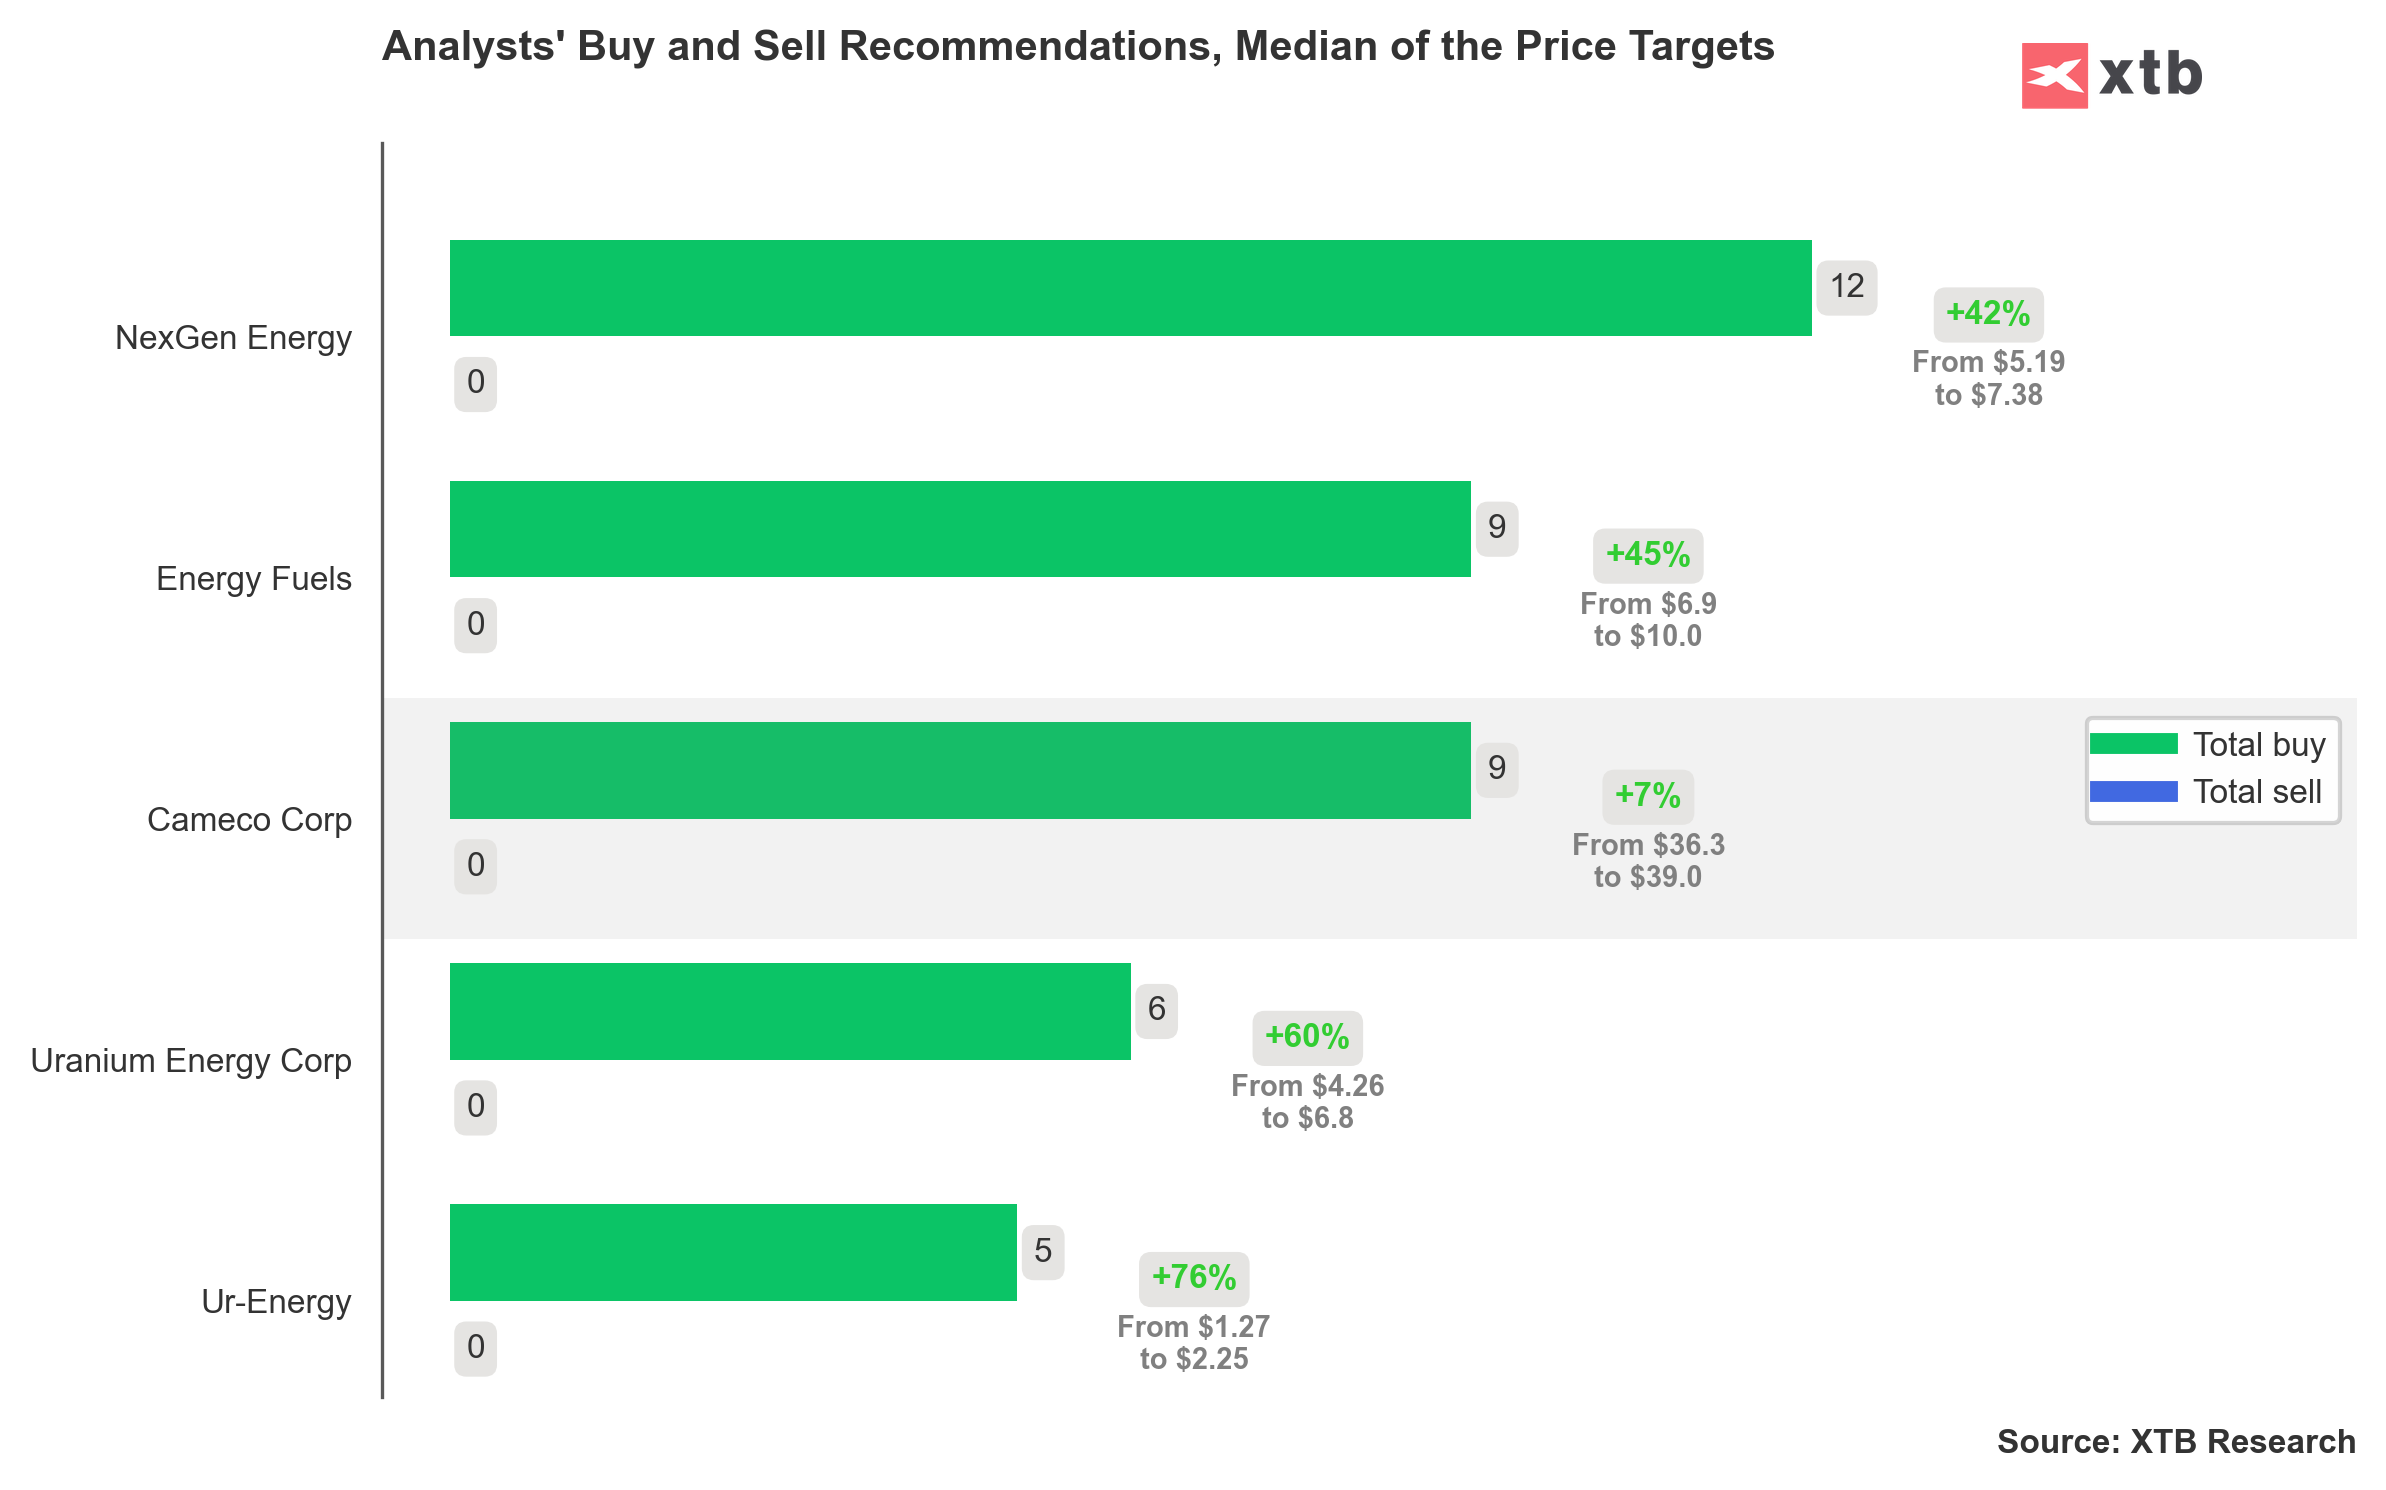Screen dimensions: 2386x1490
Task: Click the Total sell legend label
Action: click(x=2257, y=792)
